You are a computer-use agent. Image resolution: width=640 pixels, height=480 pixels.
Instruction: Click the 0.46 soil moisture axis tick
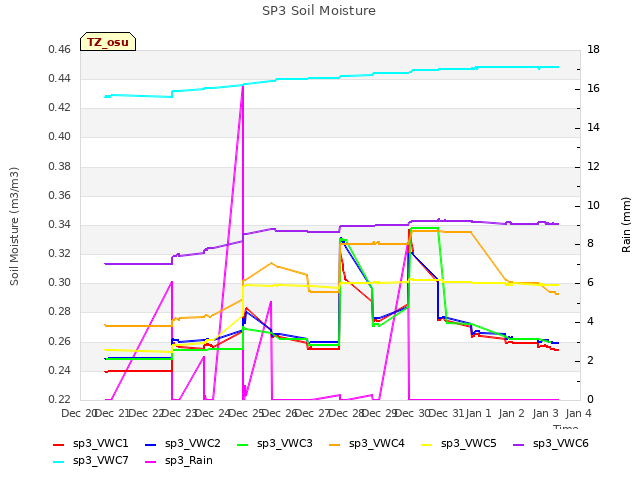pyautogui.click(x=59, y=49)
